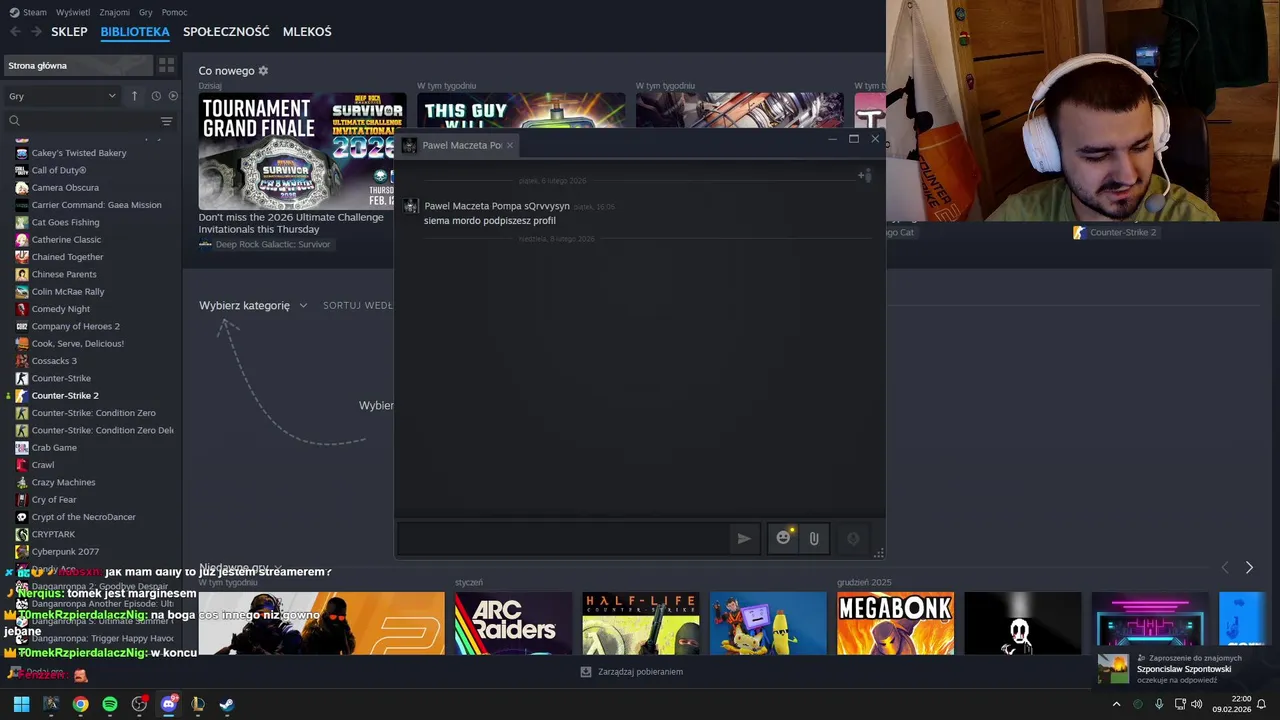Open Pawel Maczeta Pompa sQrvvysyn sender name

pyautogui.click(x=497, y=206)
